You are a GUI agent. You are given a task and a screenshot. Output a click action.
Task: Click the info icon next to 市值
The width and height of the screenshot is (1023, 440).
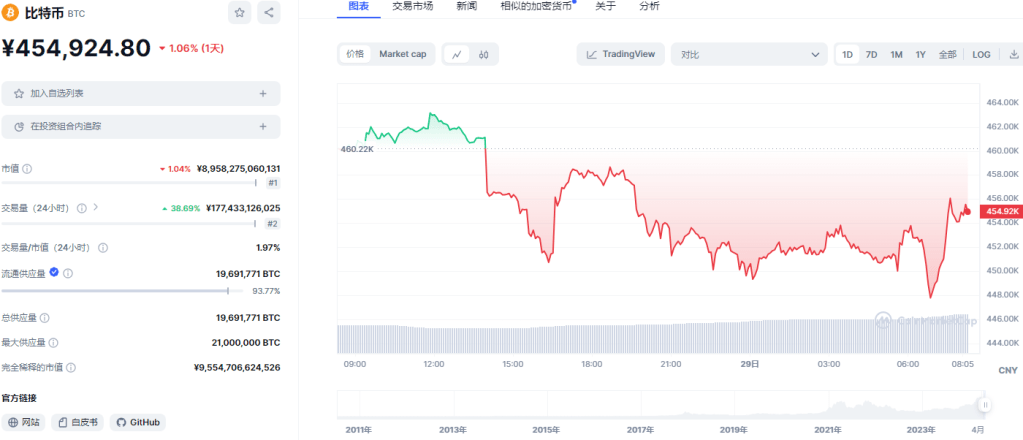27,169
